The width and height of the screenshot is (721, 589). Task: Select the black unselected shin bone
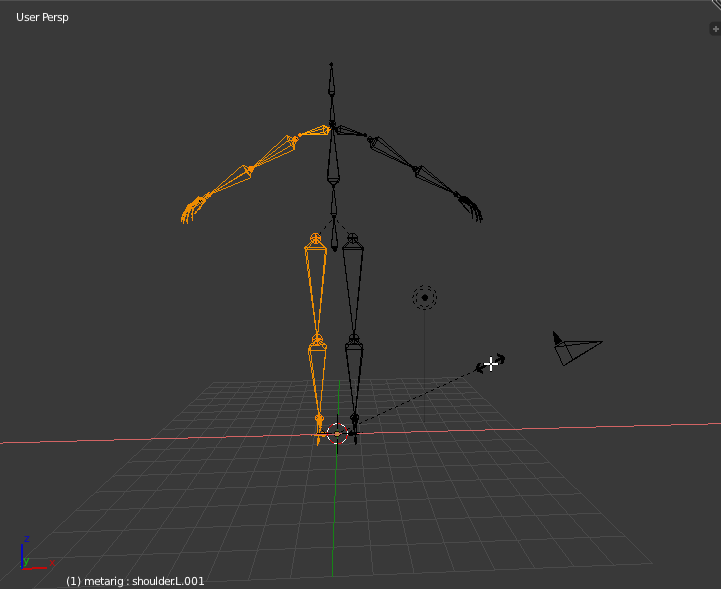point(354,379)
